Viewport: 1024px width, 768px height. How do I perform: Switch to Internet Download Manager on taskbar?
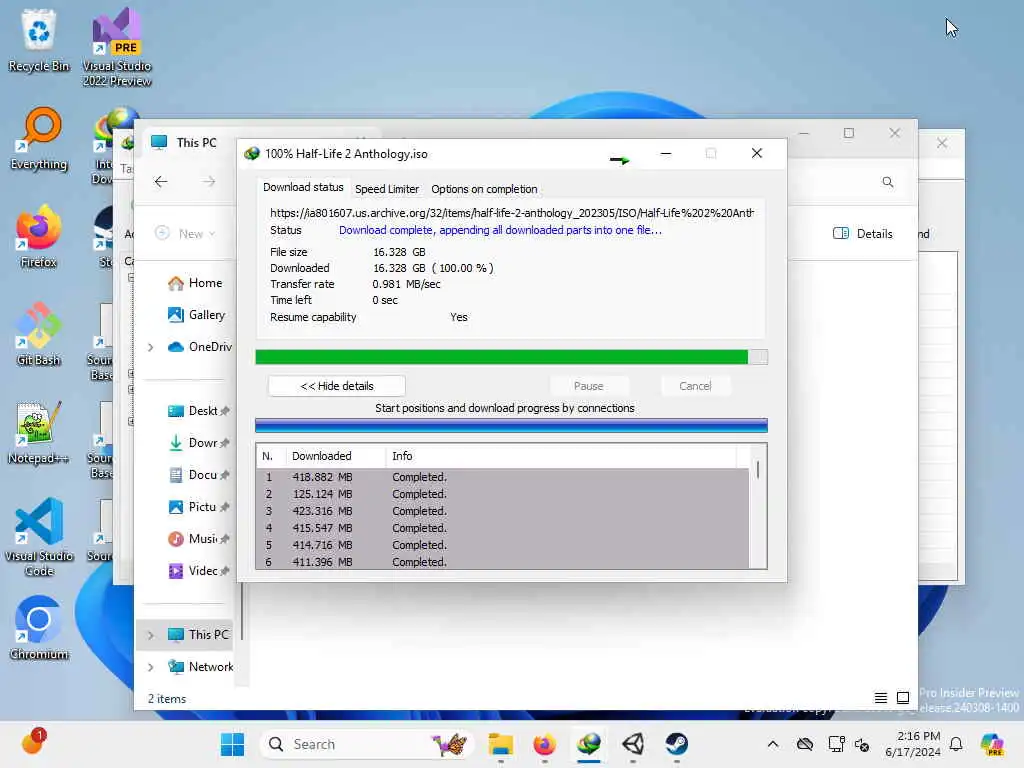[589, 744]
